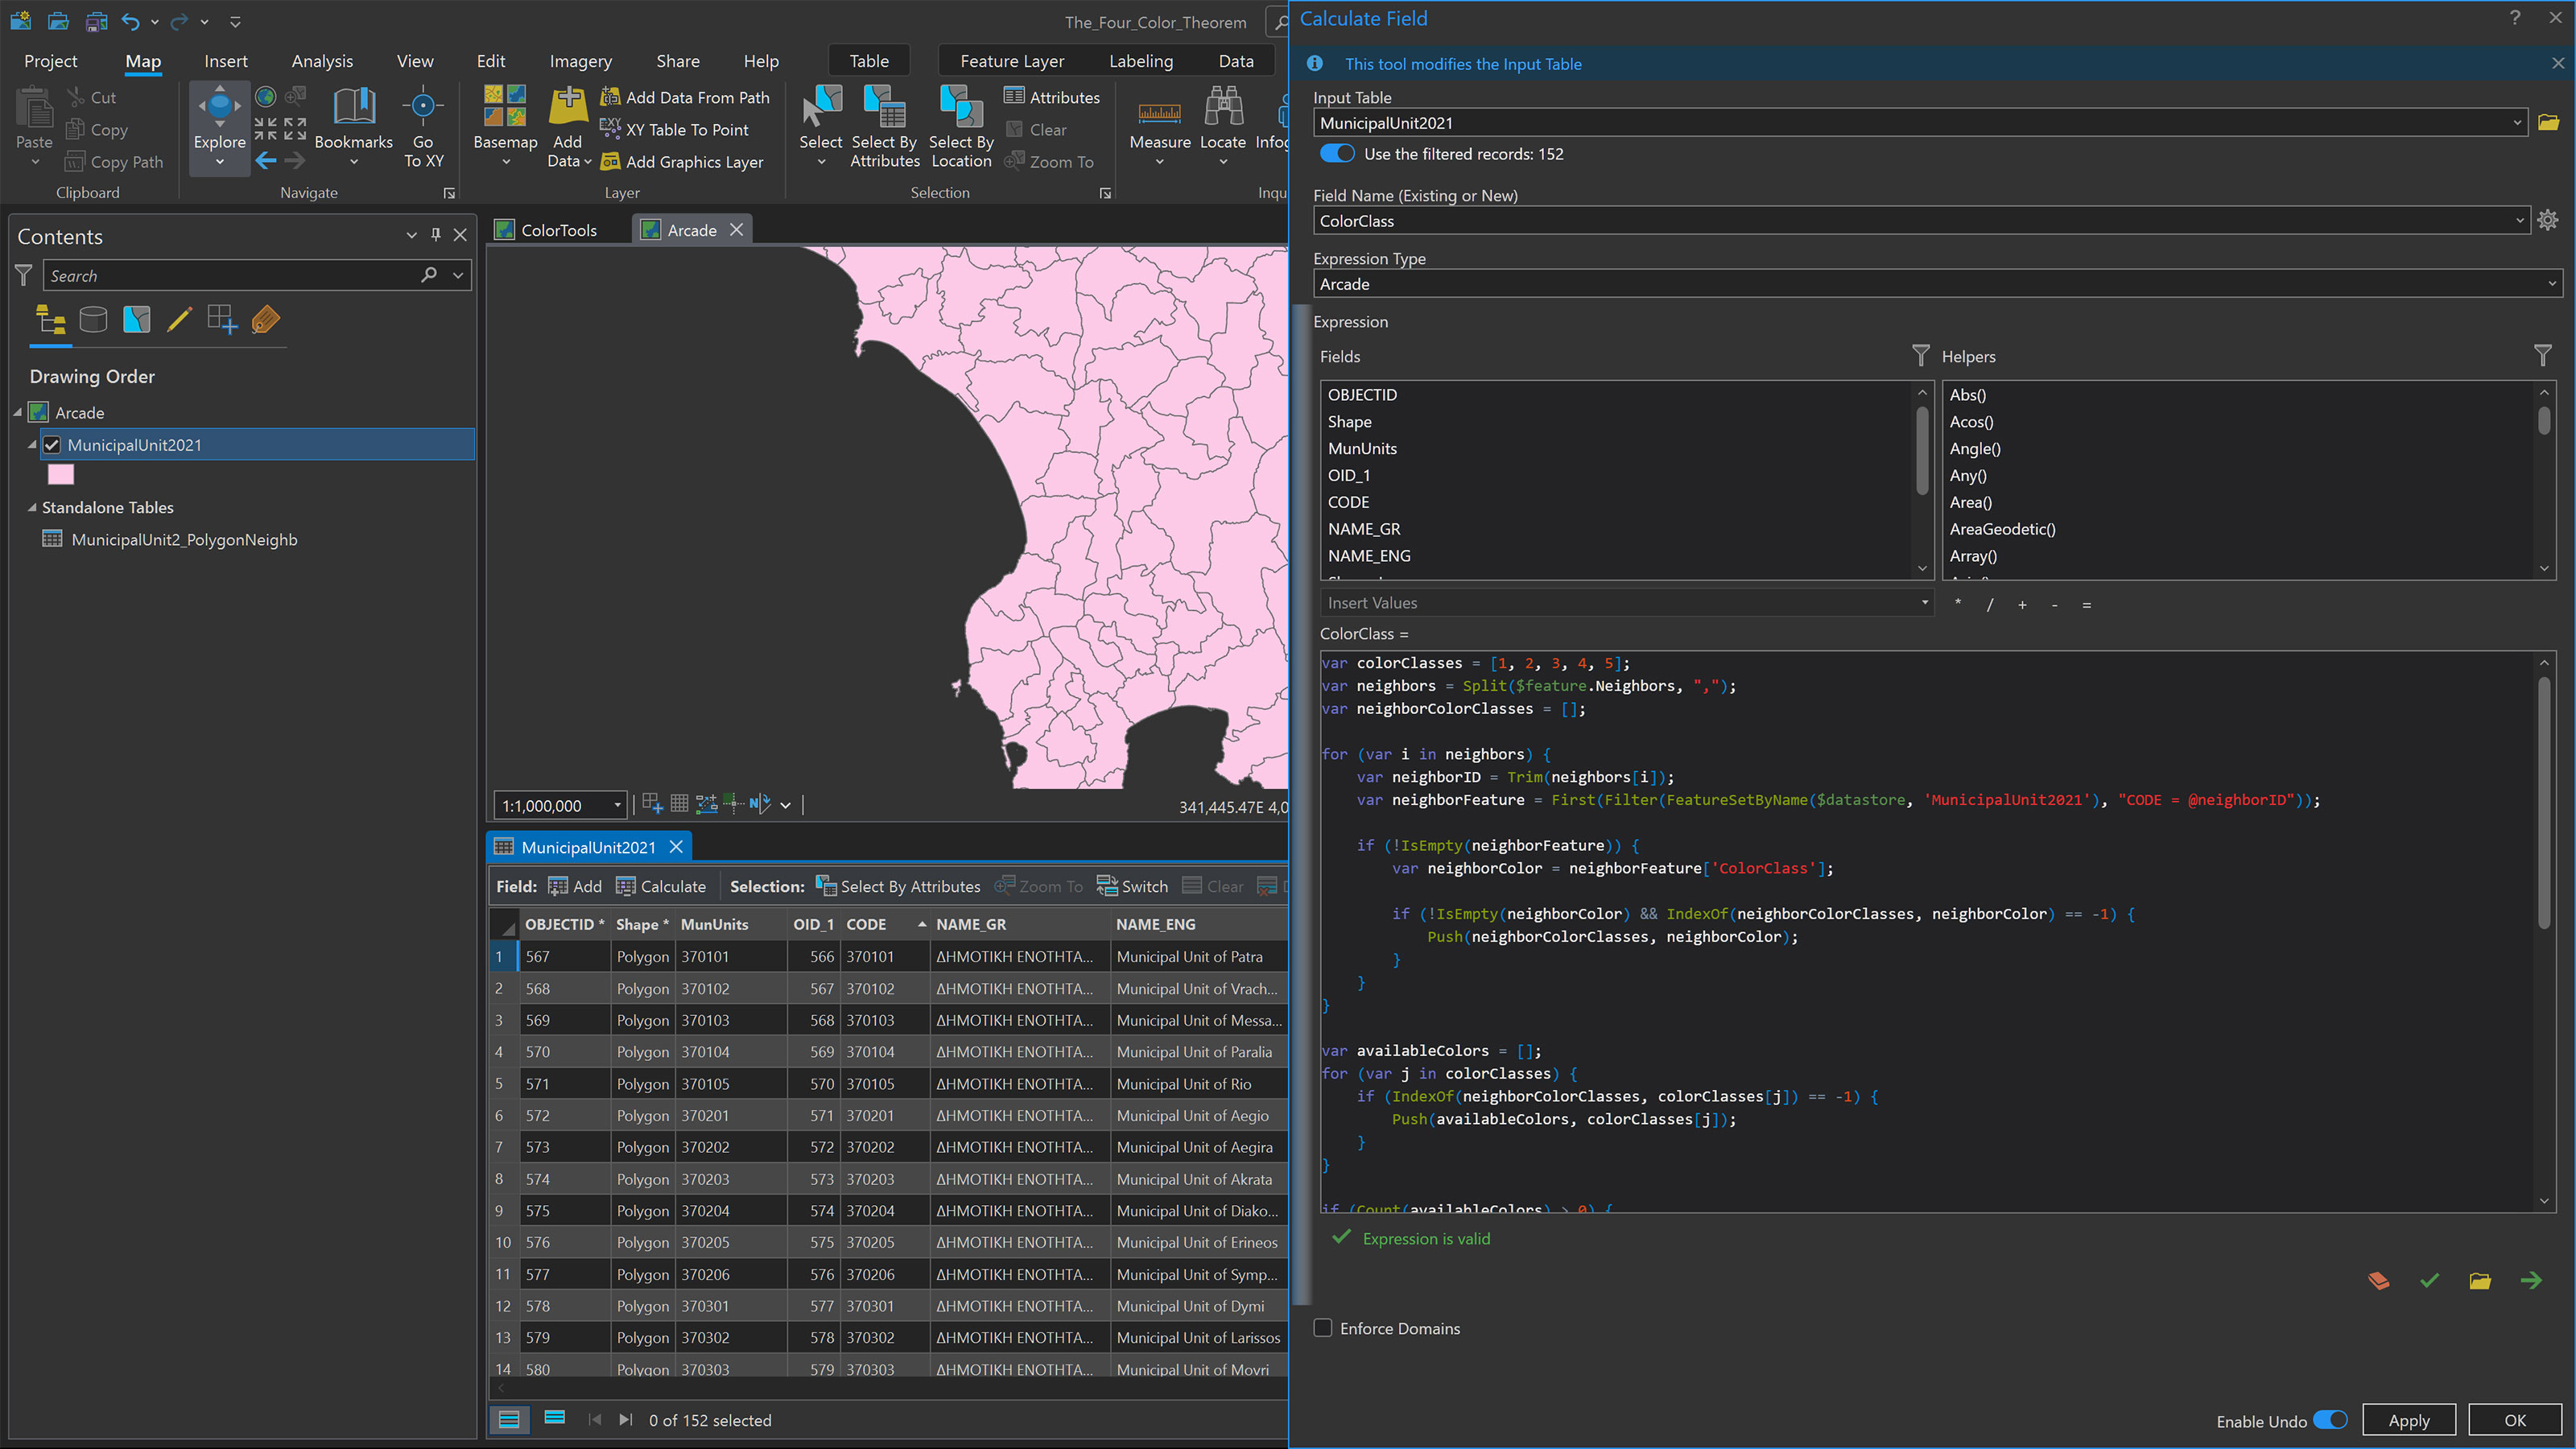Hide the MunicipalUnit2021 layer
This screenshot has height=1449, width=2576.
click(x=52, y=445)
